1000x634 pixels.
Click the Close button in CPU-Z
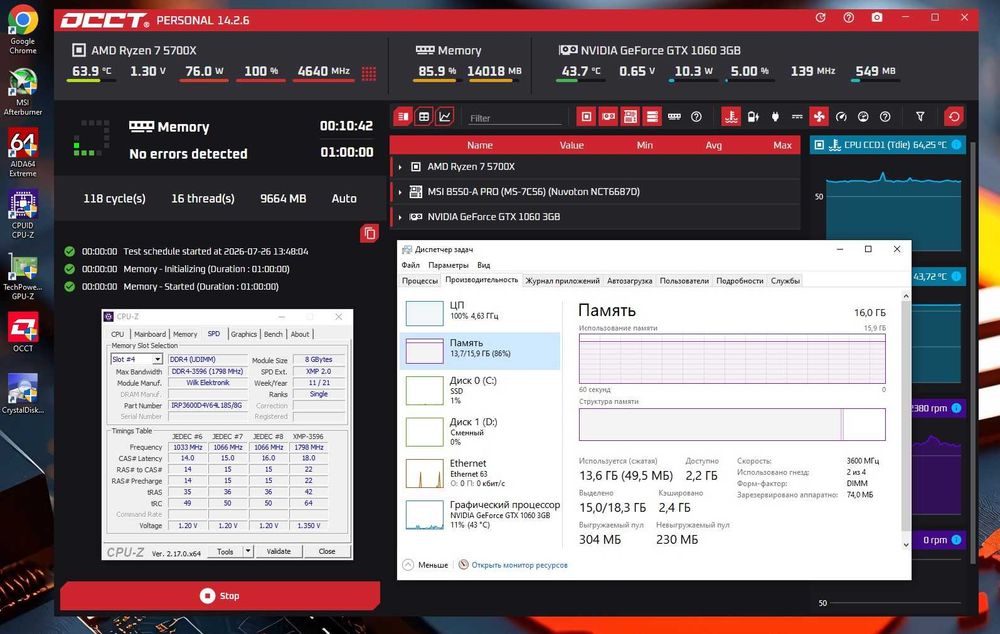(x=327, y=551)
